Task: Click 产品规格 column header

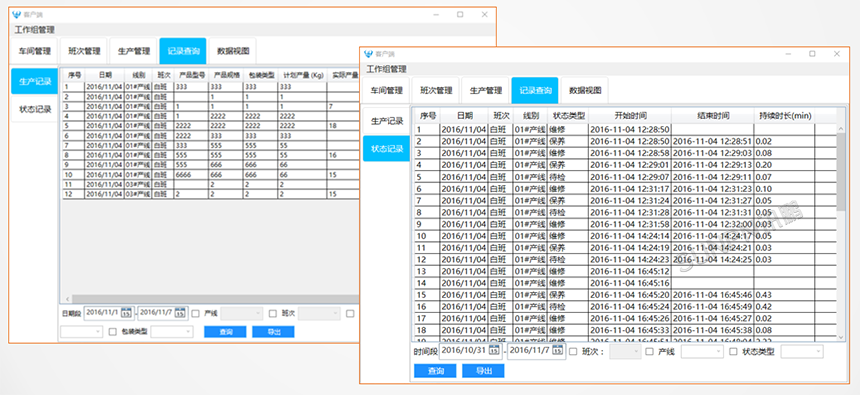Action: pyautogui.click(x=226, y=75)
